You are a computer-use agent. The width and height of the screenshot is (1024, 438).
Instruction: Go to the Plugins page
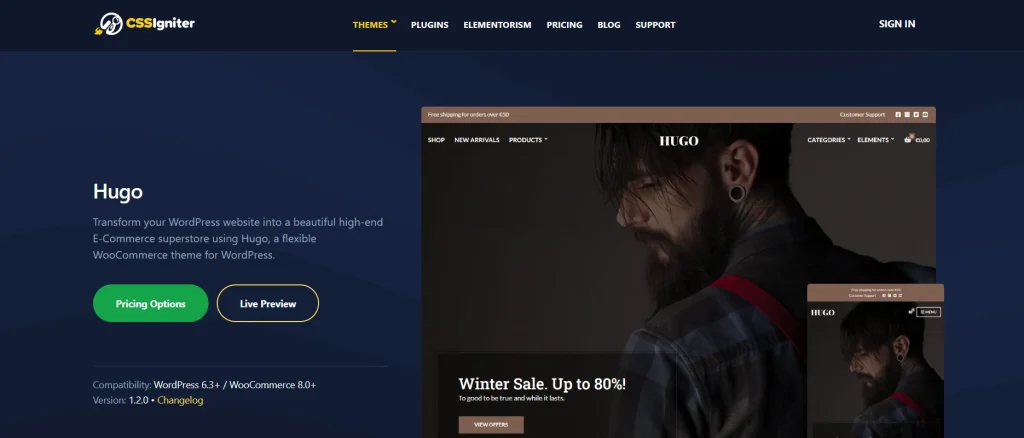(430, 25)
